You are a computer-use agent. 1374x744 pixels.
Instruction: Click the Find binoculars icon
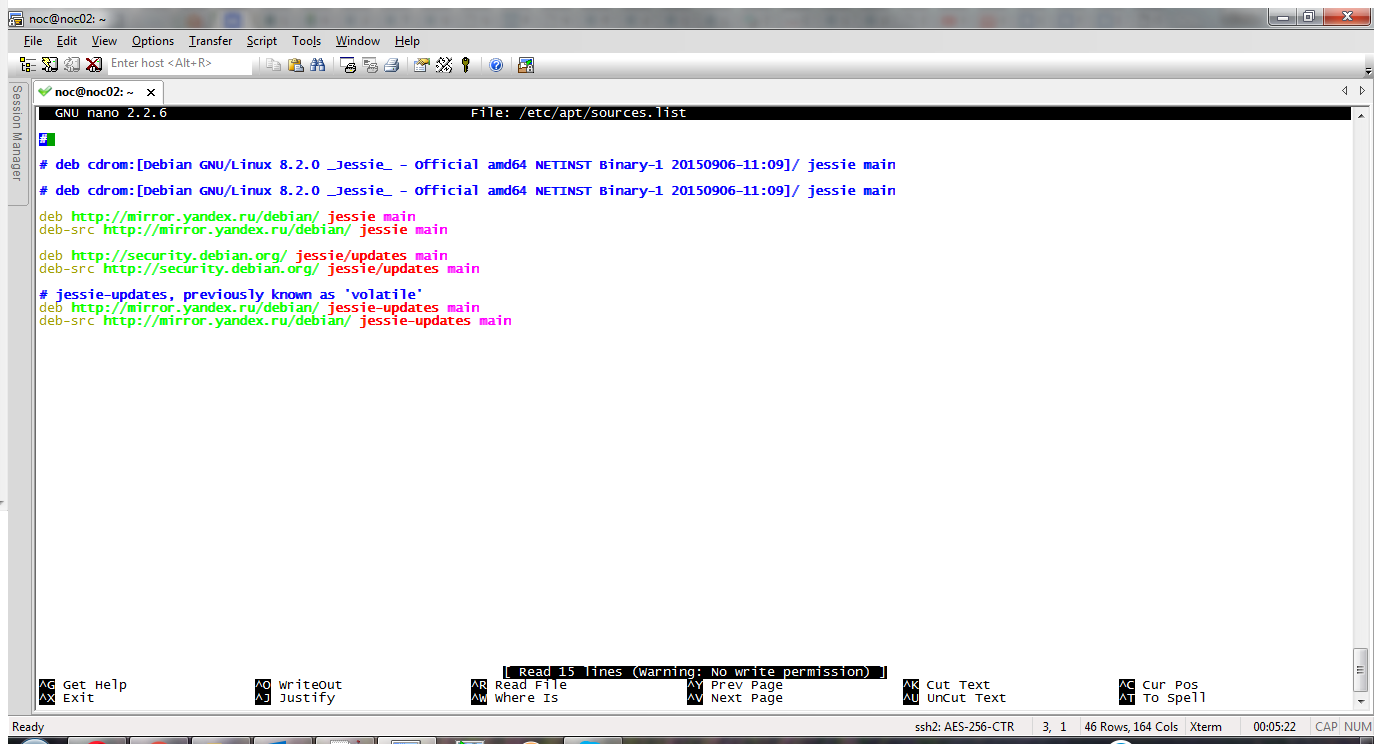(318, 64)
